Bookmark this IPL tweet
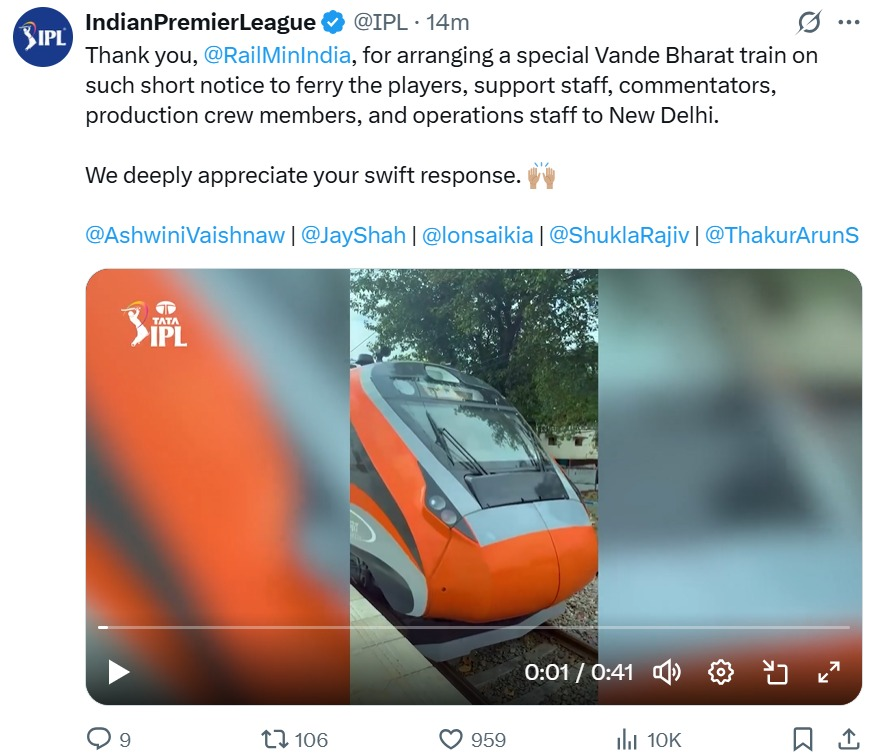Viewport: 874px width, 756px height. (802, 739)
